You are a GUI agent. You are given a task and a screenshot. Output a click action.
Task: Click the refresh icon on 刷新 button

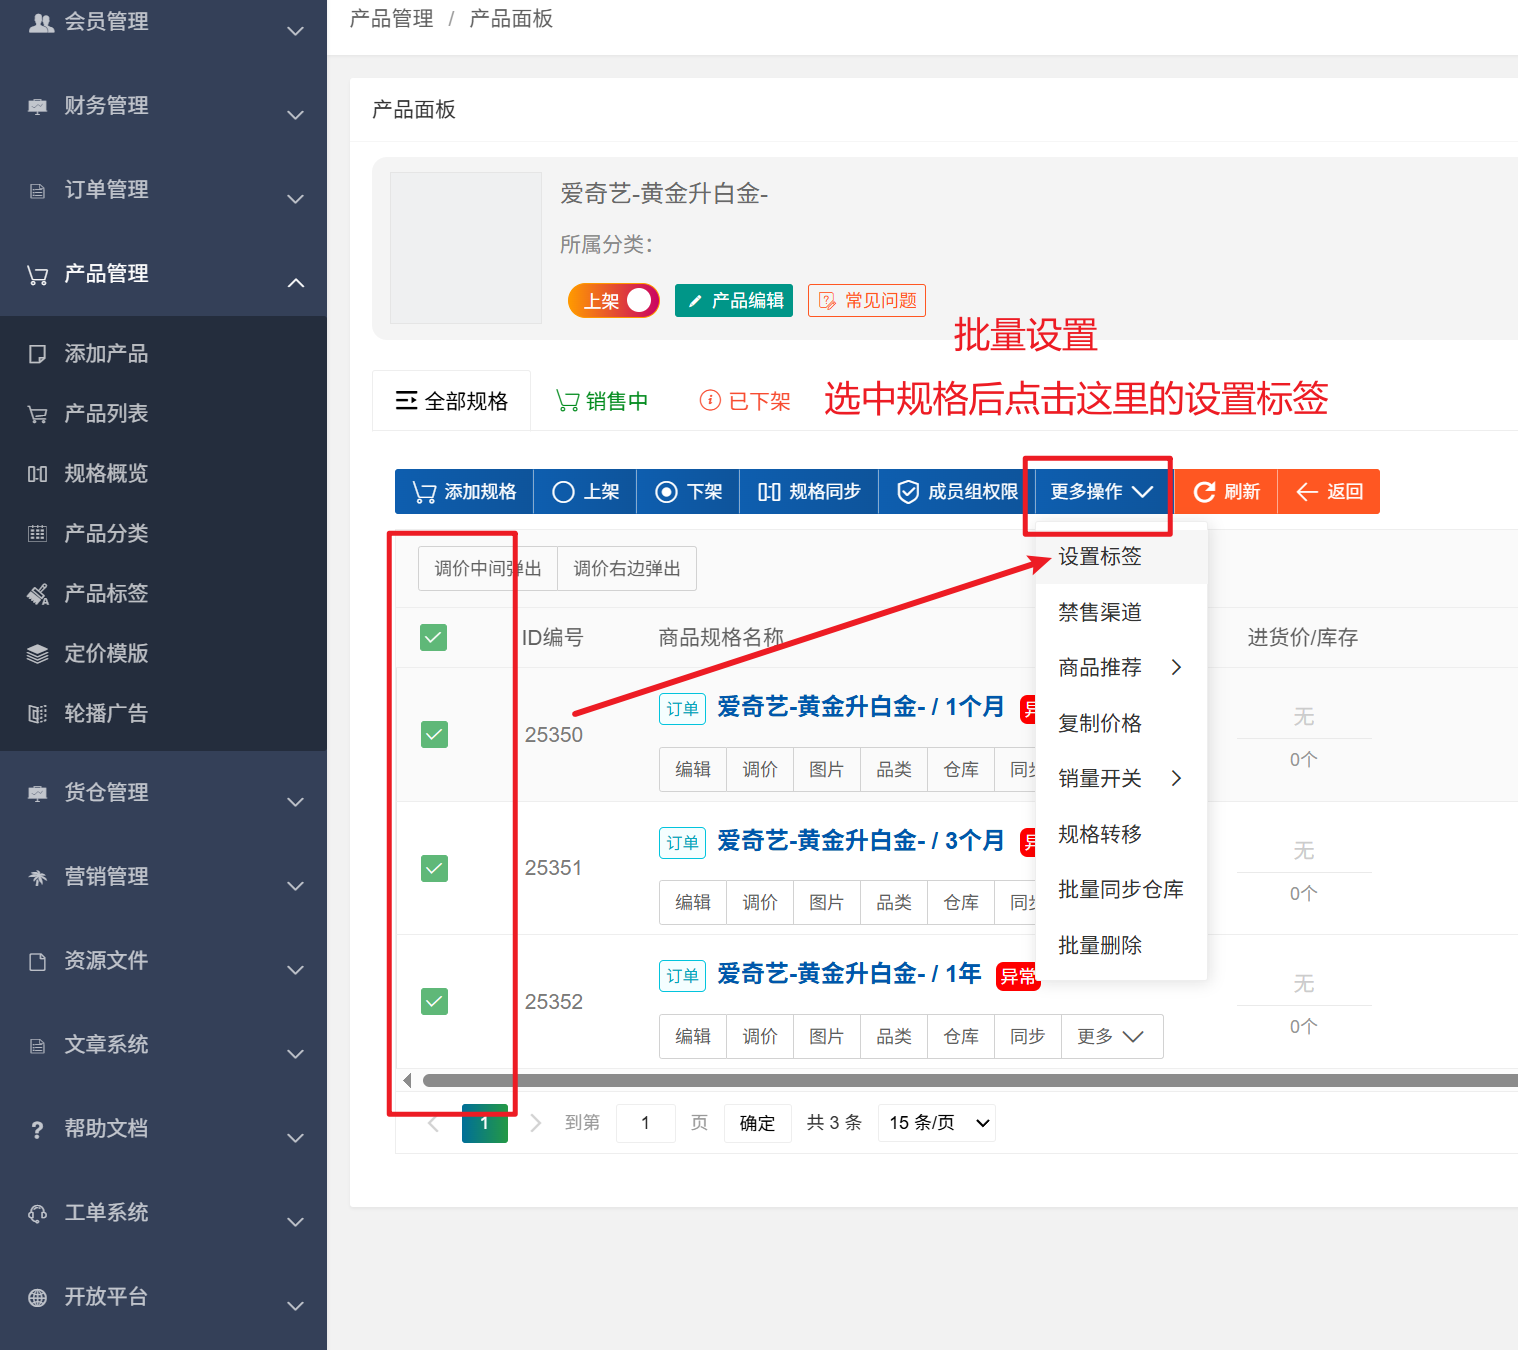pyautogui.click(x=1204, y=492)
